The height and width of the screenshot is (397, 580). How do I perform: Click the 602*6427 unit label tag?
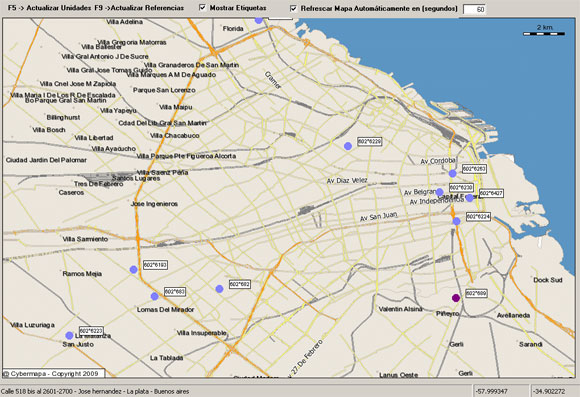(491, 193)
